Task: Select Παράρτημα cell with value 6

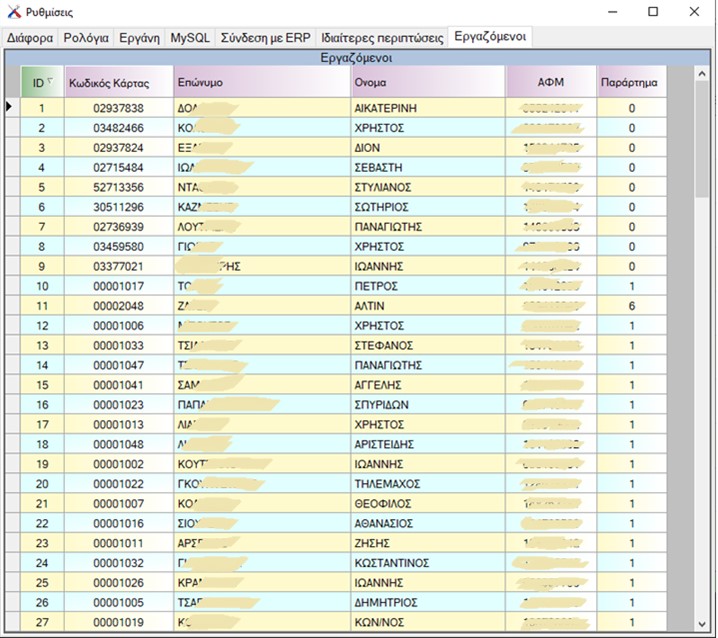Action: [631, 306]
